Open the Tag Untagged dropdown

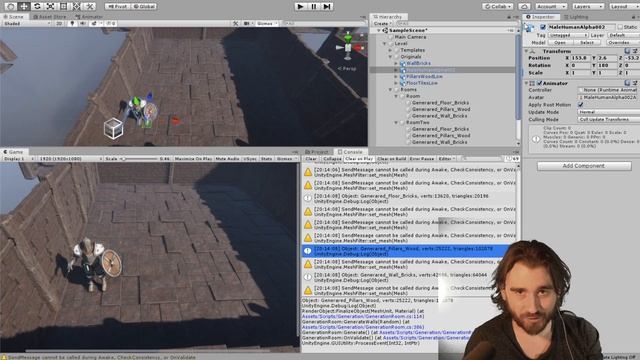[567, 35]
